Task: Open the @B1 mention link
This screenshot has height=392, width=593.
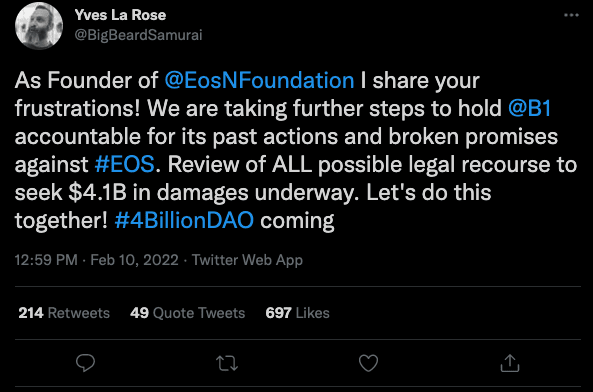Action: point(529,108)
